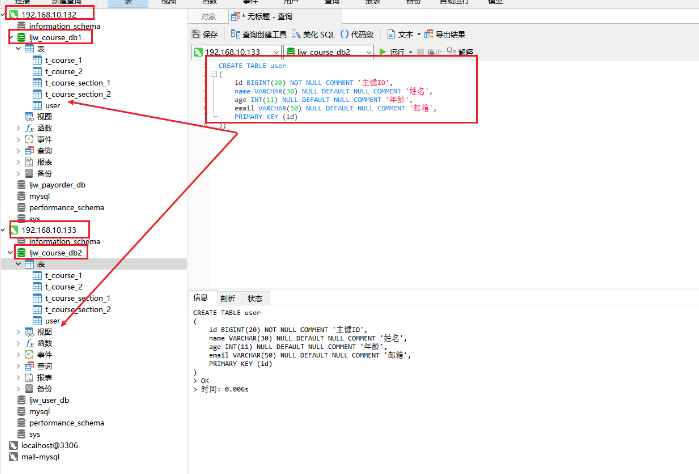Expand the 事件 events node under ljw_course_db1
699x474 pixels.
click(x=18, y=139)
